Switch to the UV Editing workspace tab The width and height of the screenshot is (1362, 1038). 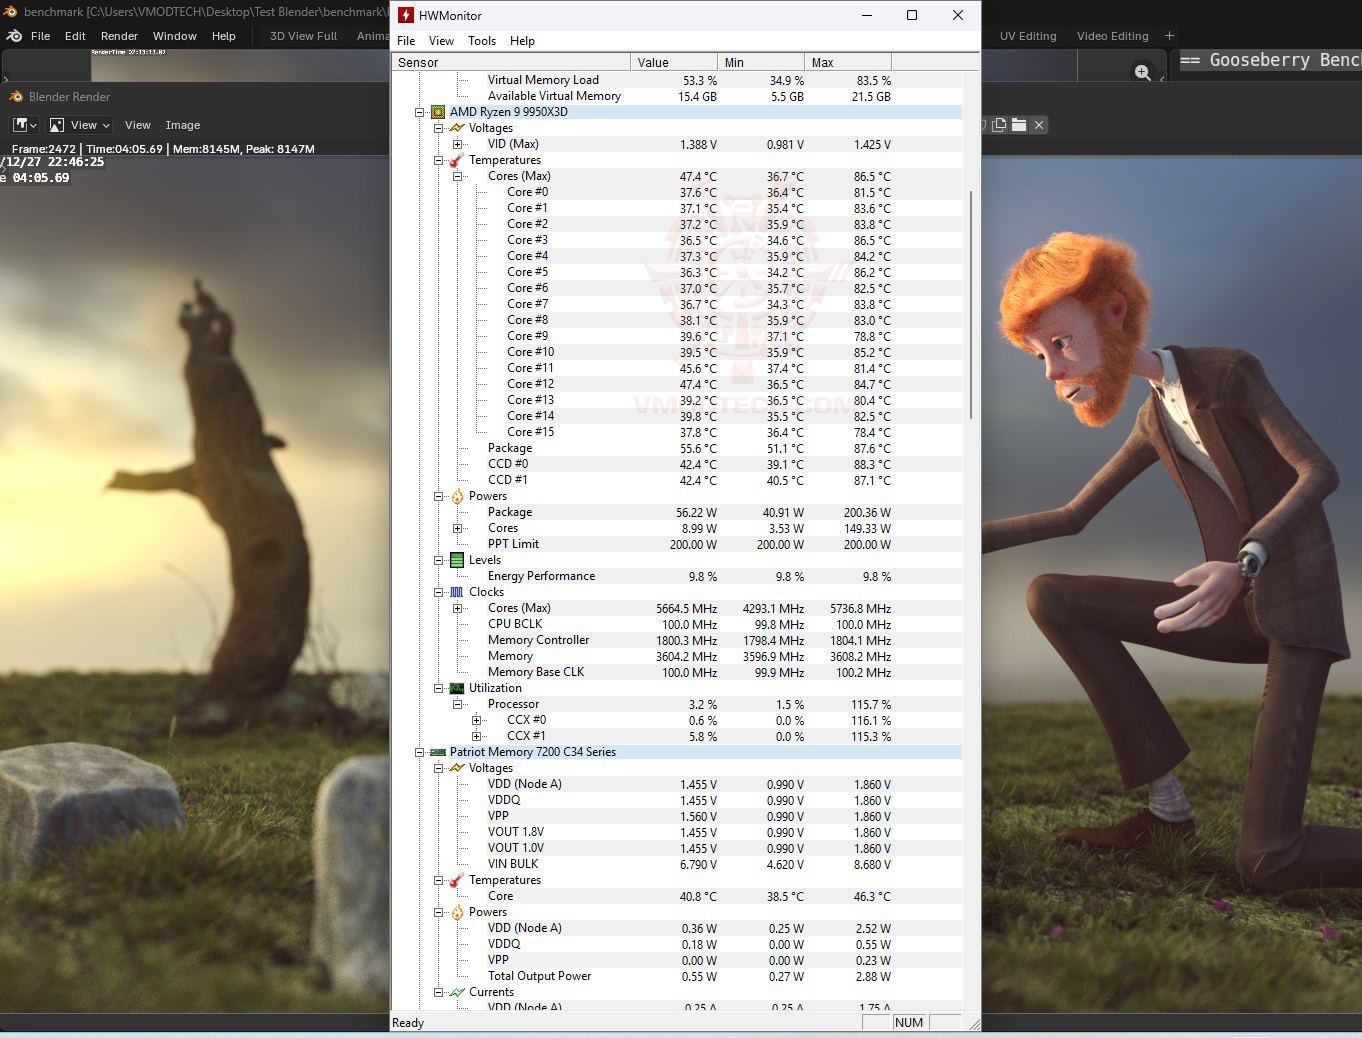[1027, 36]
